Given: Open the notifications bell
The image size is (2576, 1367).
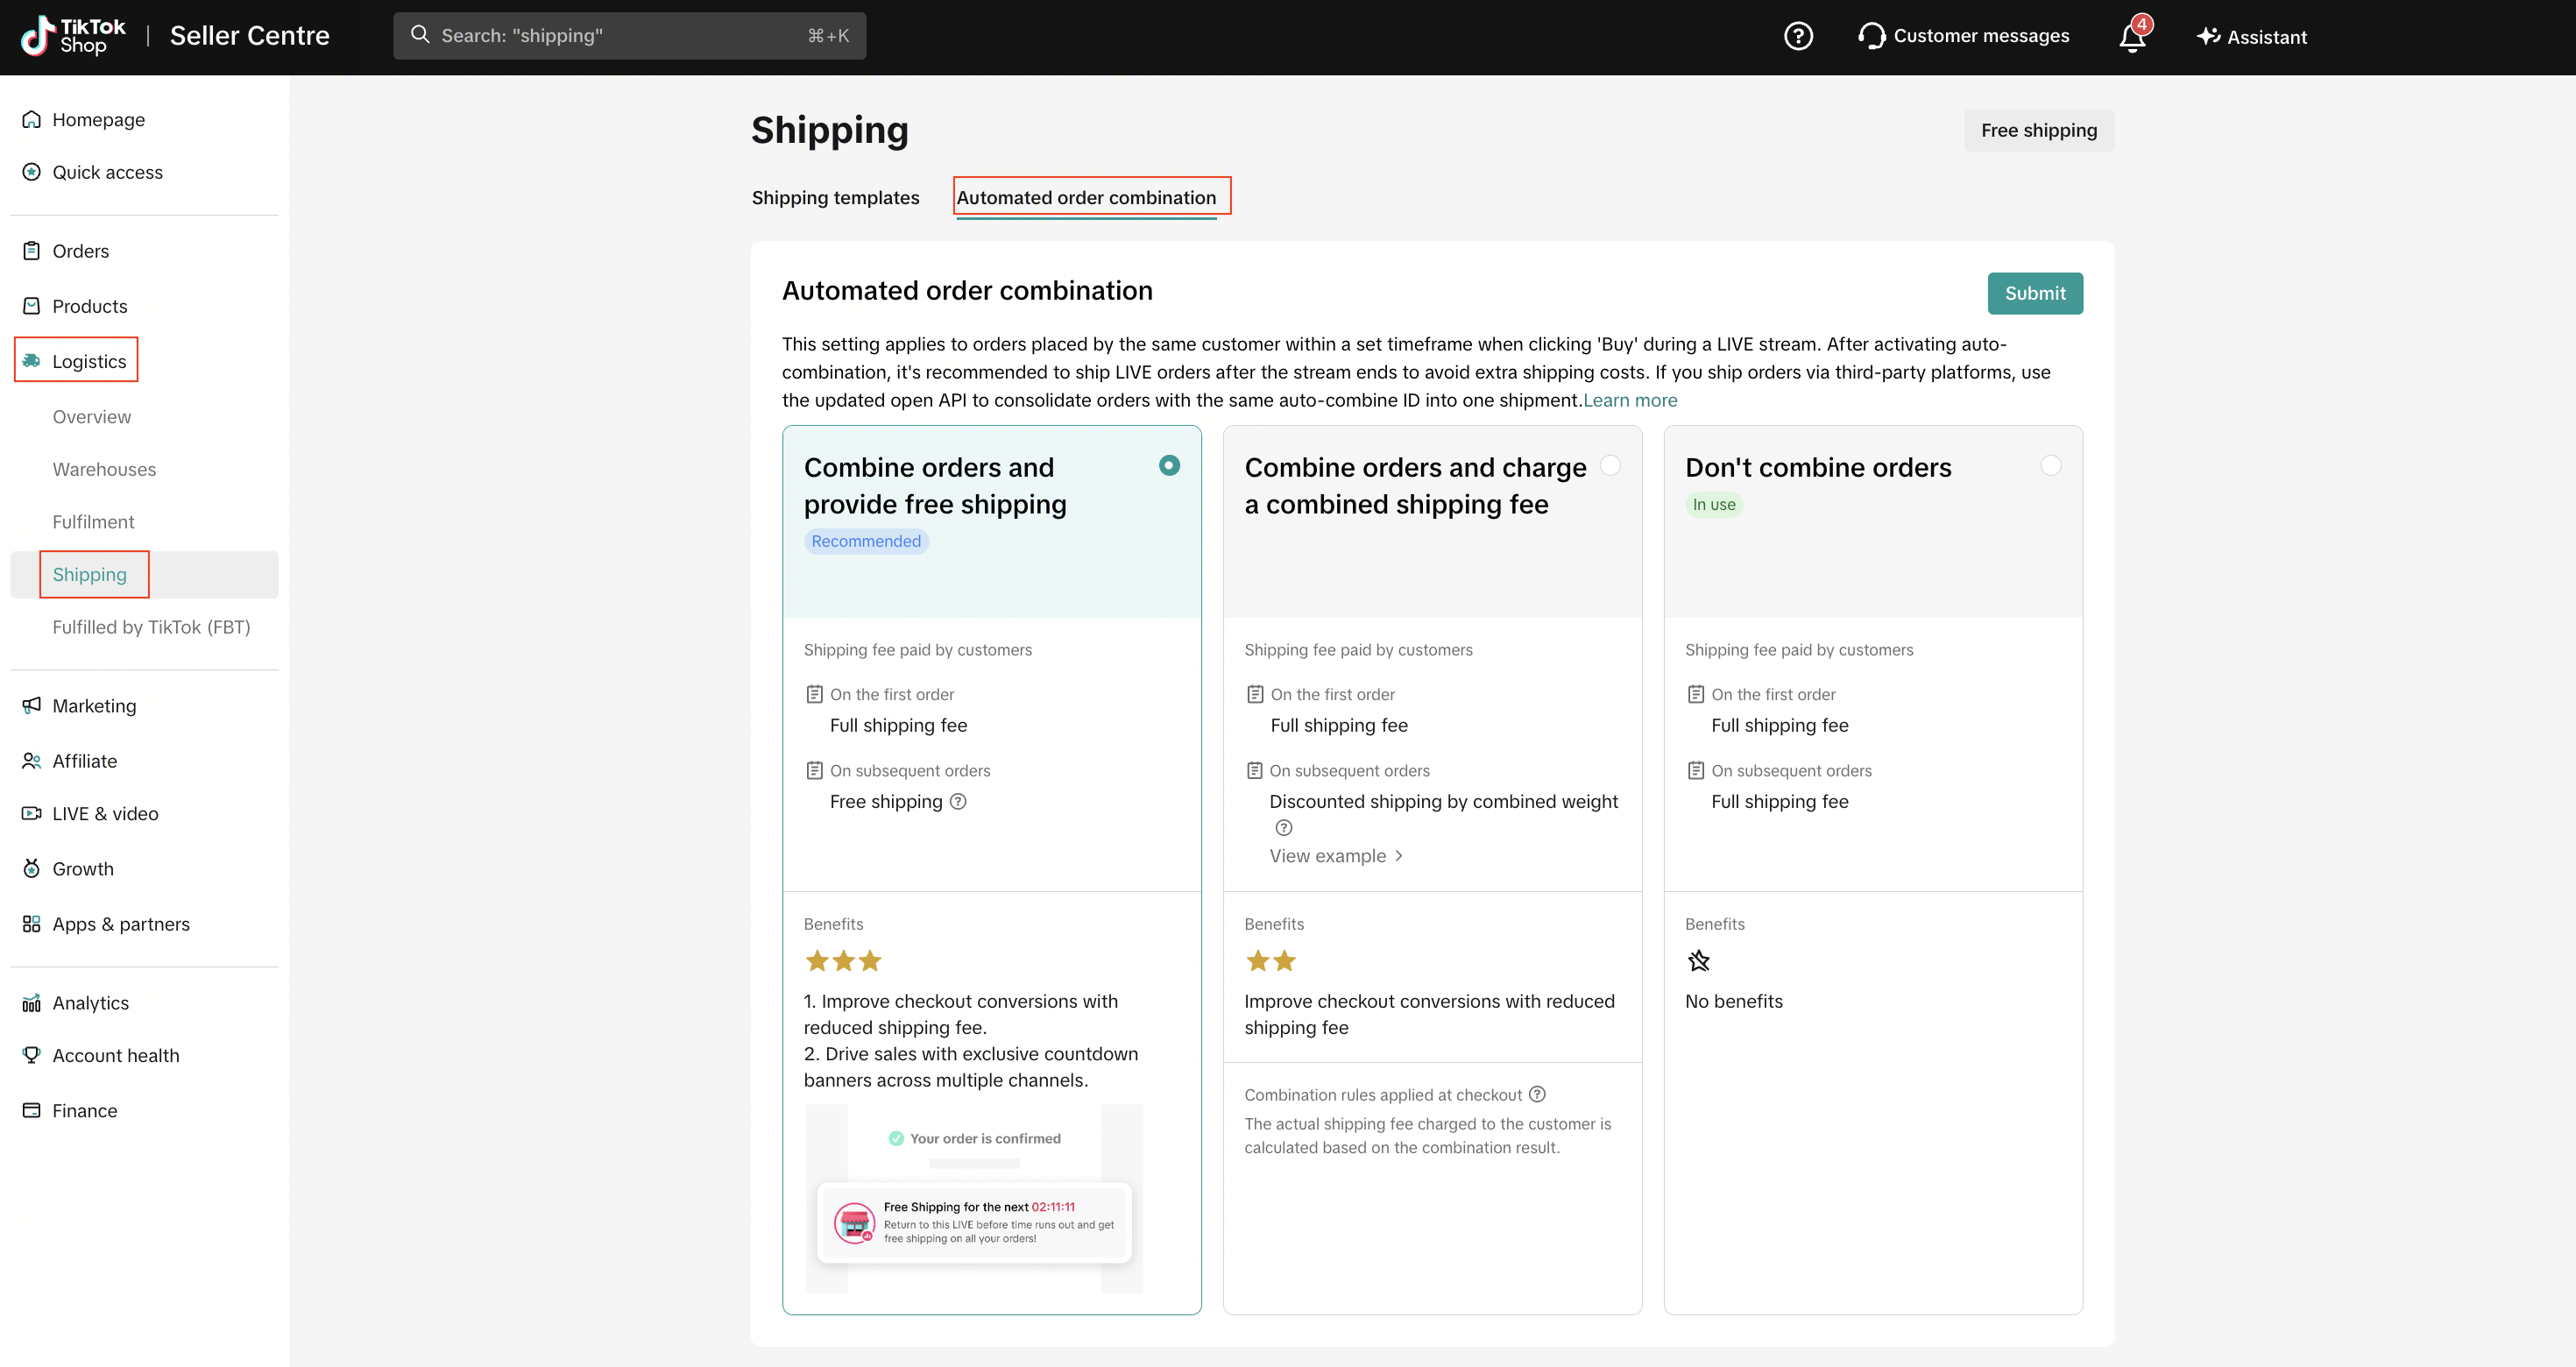Looking at the screenshot, I should coord(2132,36).
